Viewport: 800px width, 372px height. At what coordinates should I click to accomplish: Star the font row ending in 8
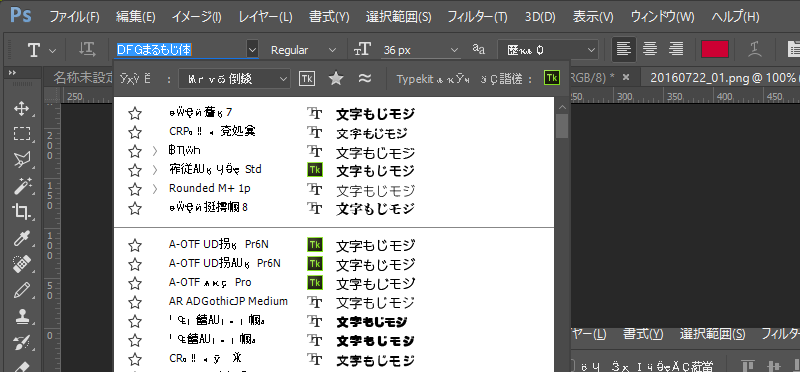point(135,208)
